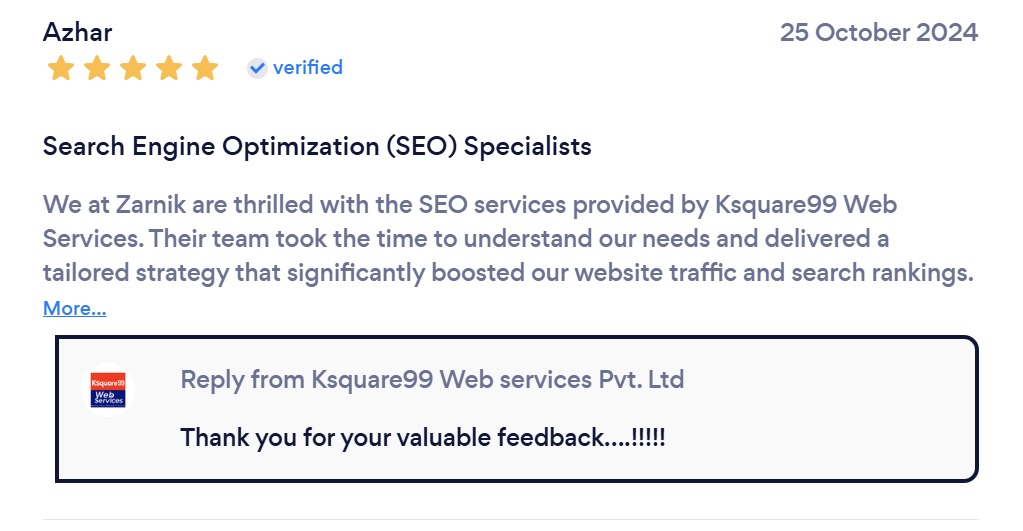Click the blue verified checkmark badge
This screenshot has width=1023, height=531.
257,68
